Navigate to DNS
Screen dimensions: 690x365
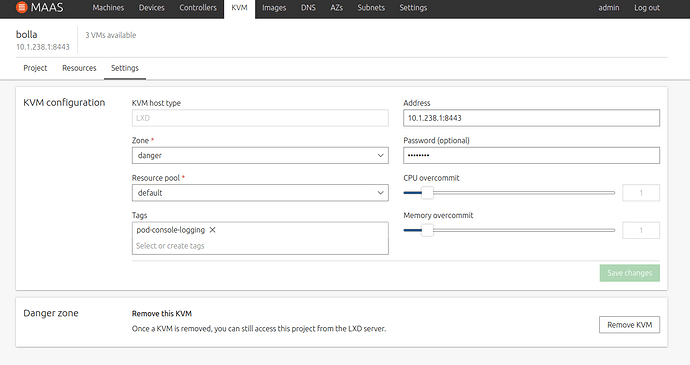pyautogui.click(x=308, y=8)
